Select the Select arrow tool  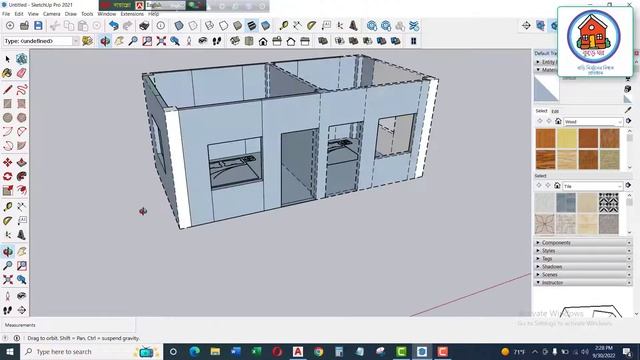(7, 59)
